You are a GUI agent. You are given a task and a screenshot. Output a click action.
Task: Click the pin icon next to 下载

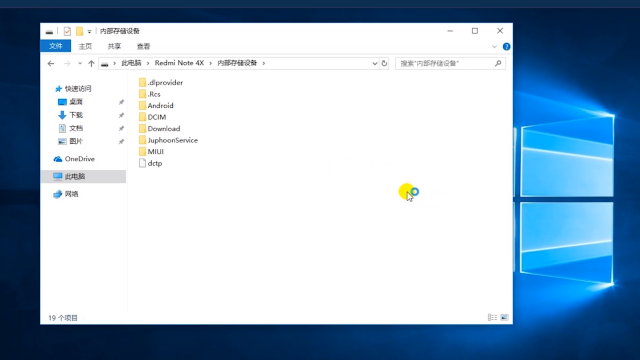121,115
